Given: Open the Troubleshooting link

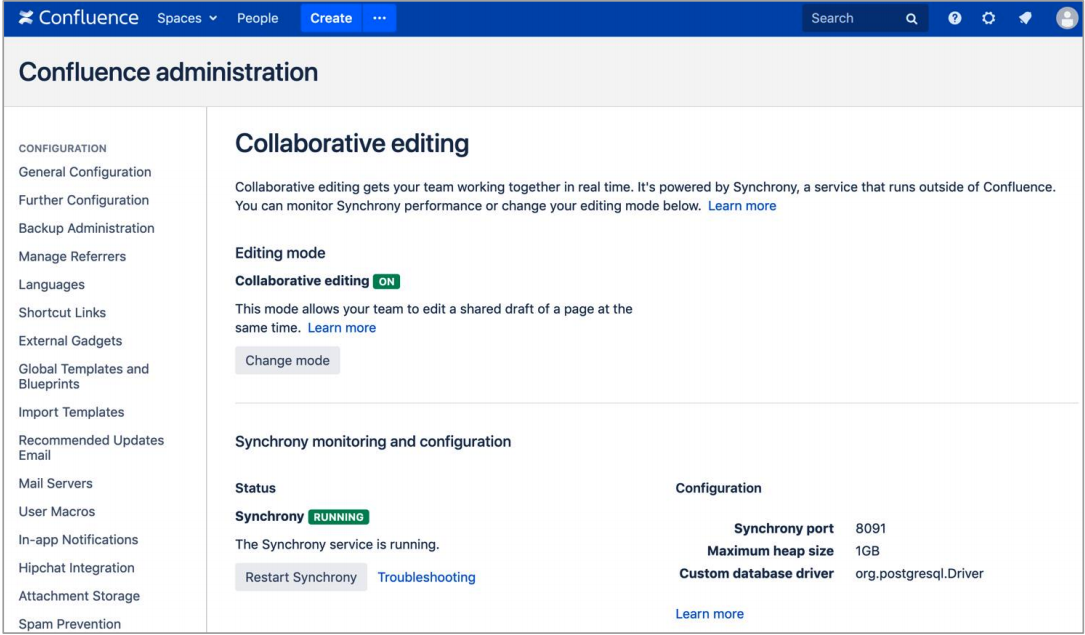Looking at the screenshot, I should [426, 577].
